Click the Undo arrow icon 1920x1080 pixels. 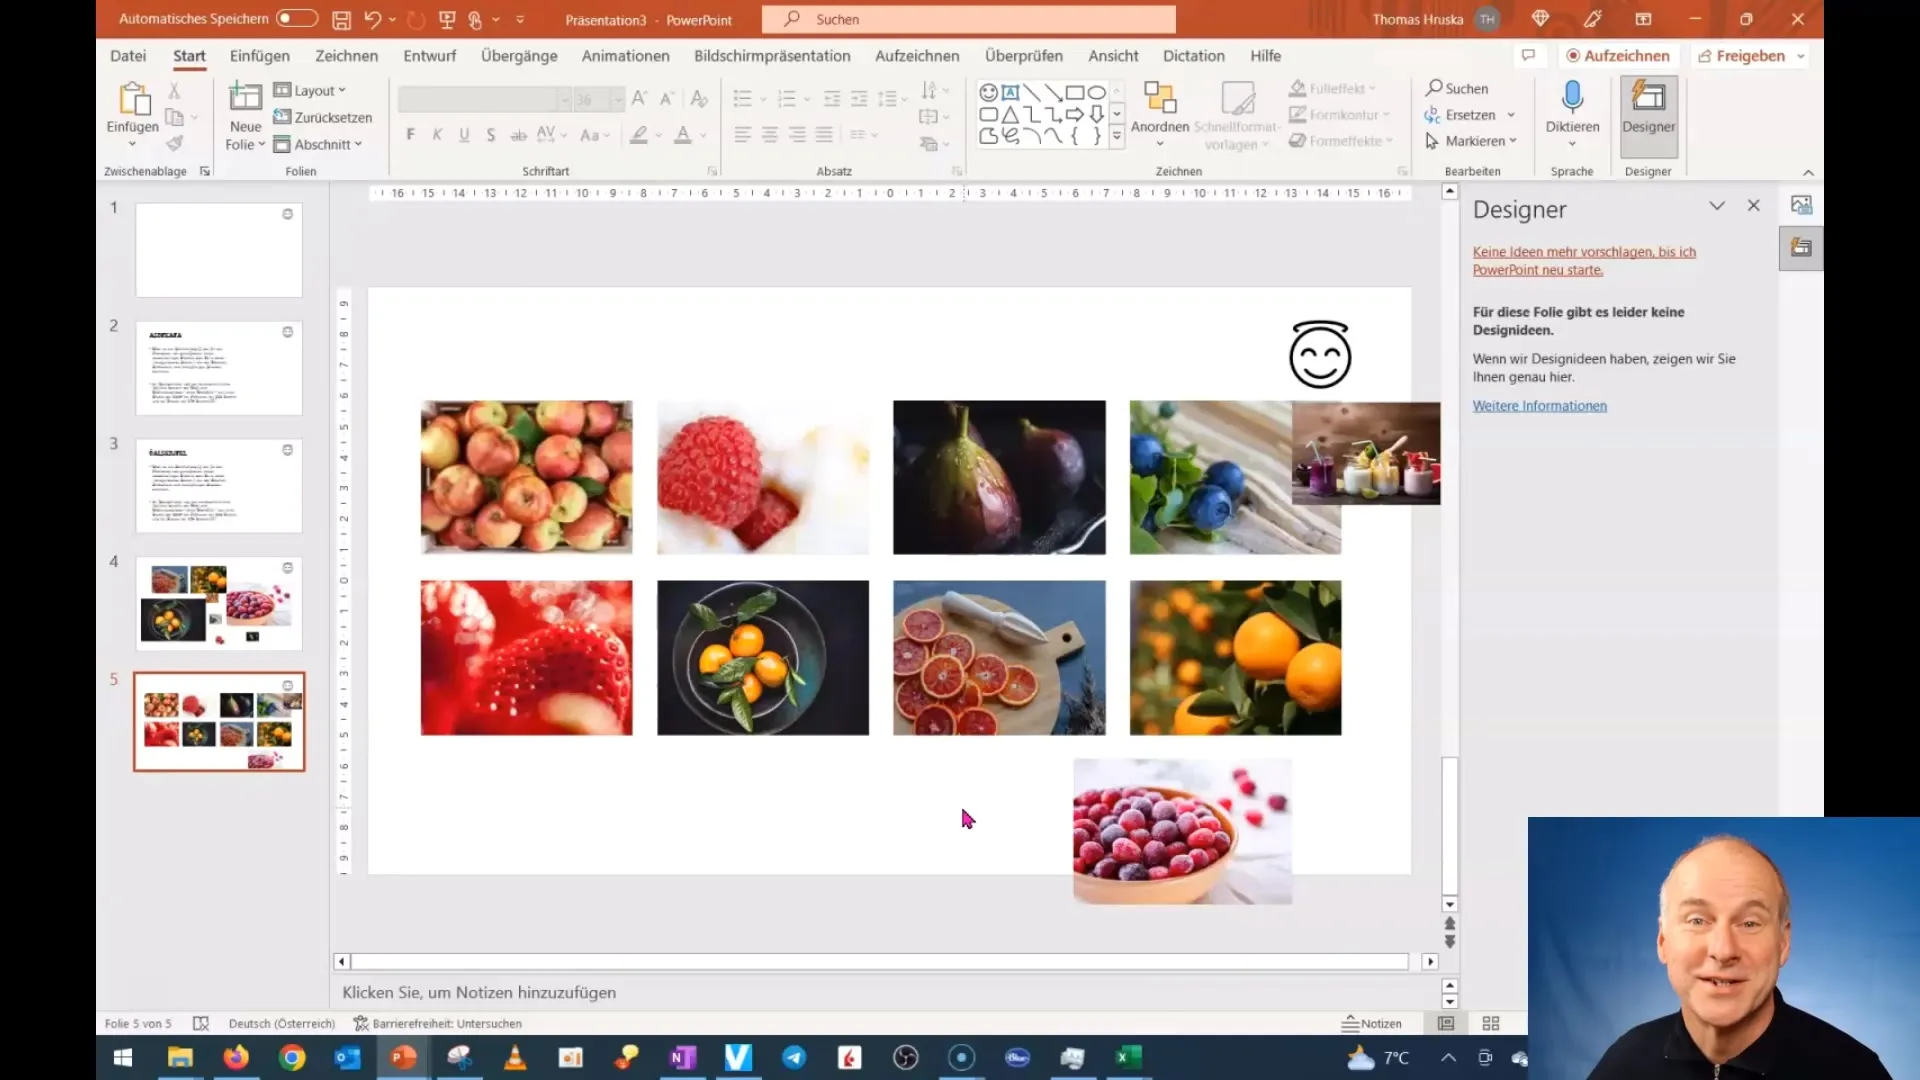pos(372,19)
